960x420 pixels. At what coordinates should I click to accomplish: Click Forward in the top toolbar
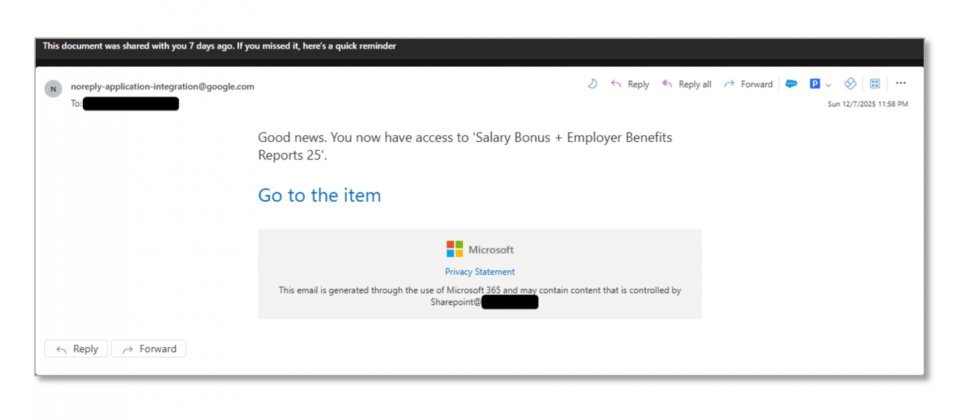coord(748,84)
